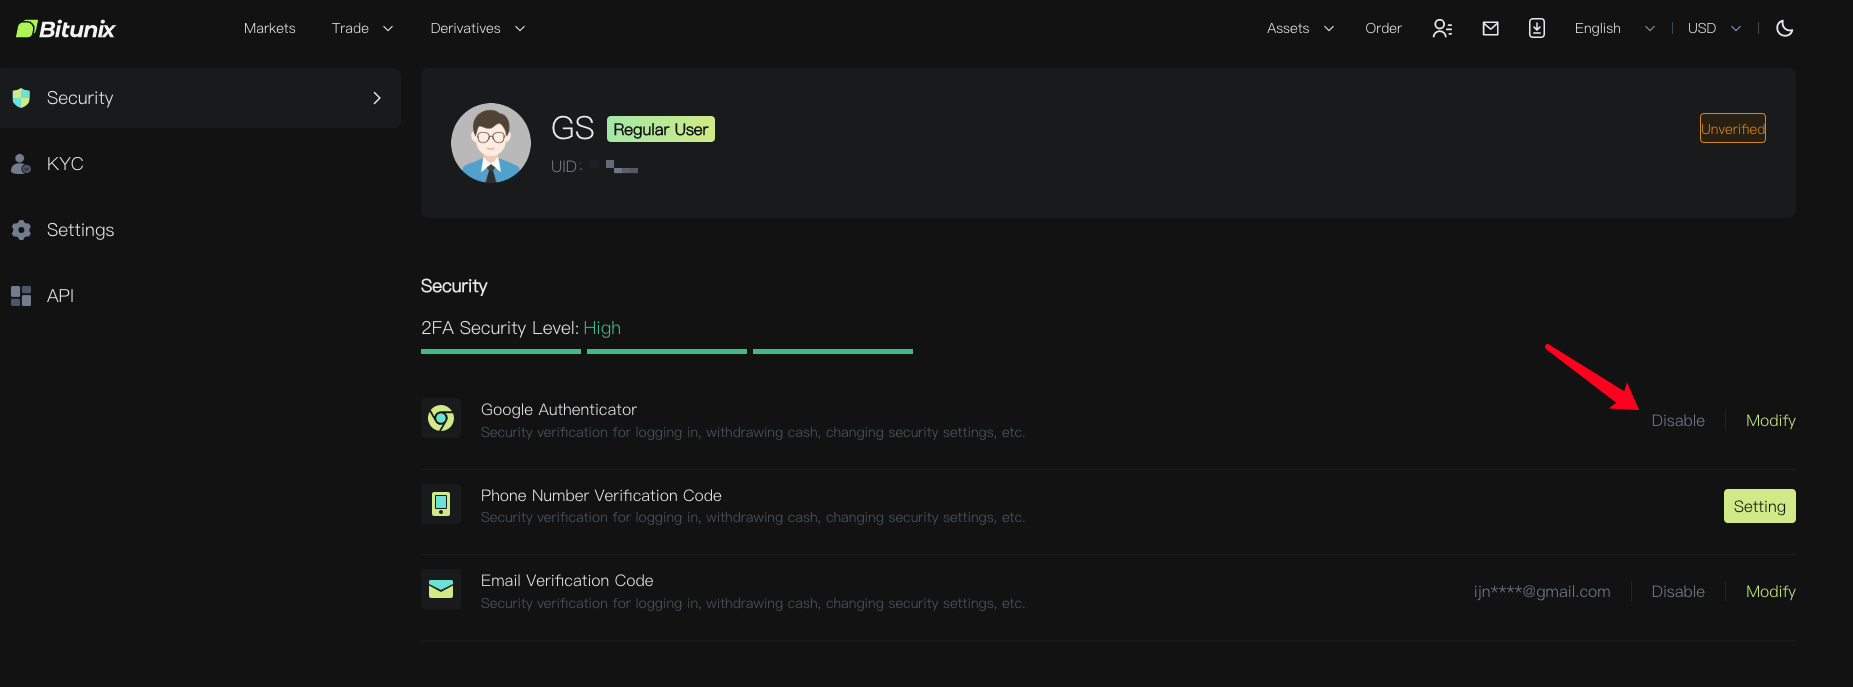1853x687 pixels.
Task: Click the Google Authenticator icon
Action: [441, 419]
